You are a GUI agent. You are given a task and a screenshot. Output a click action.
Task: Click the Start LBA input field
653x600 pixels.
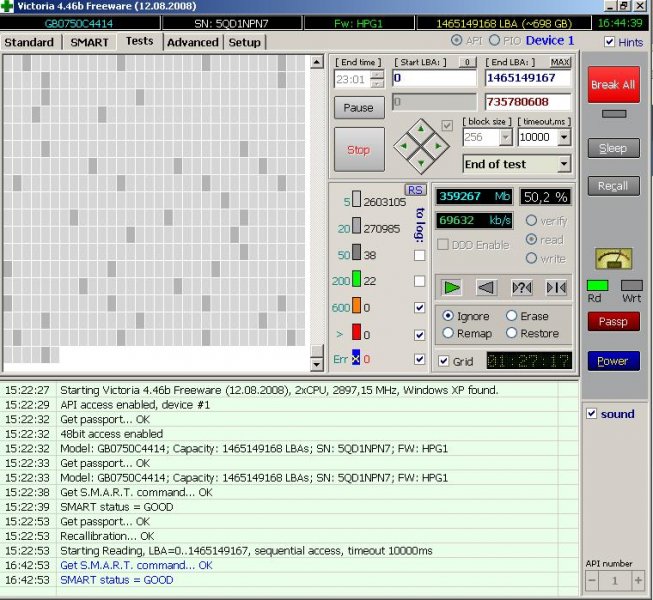coord(435,78)
